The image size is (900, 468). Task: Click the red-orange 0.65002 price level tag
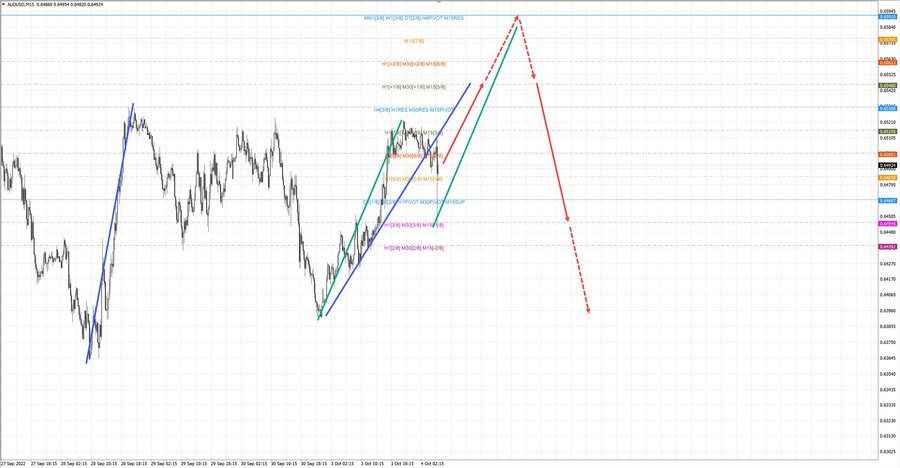coord(888,154)
